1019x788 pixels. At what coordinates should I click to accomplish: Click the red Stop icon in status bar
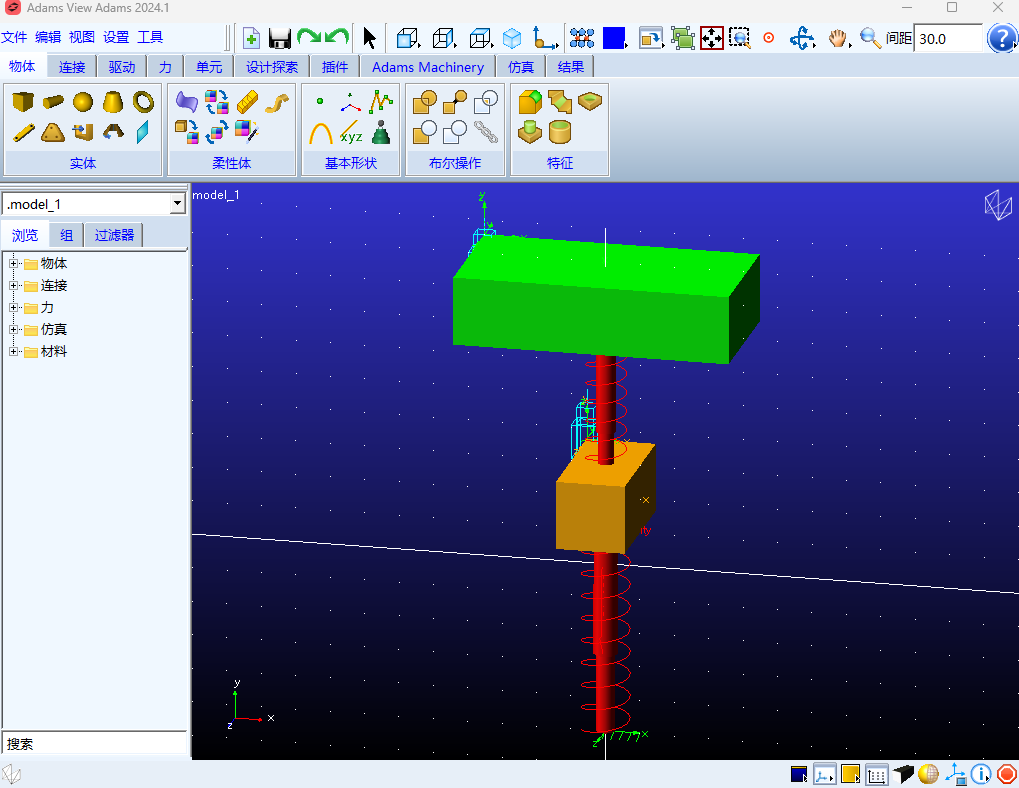click(1007, 774)
